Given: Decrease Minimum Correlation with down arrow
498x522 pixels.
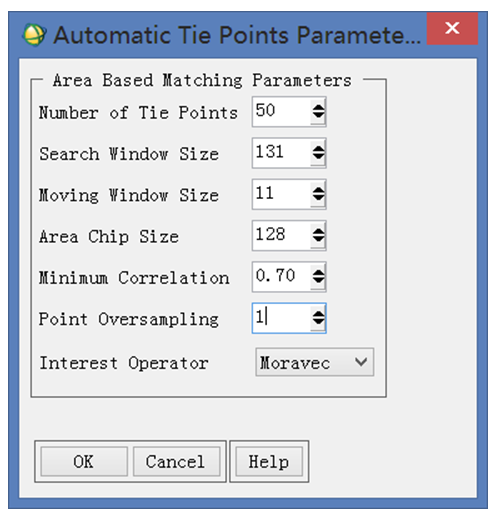Looking at the screenshot, I should tap(318, 282).
